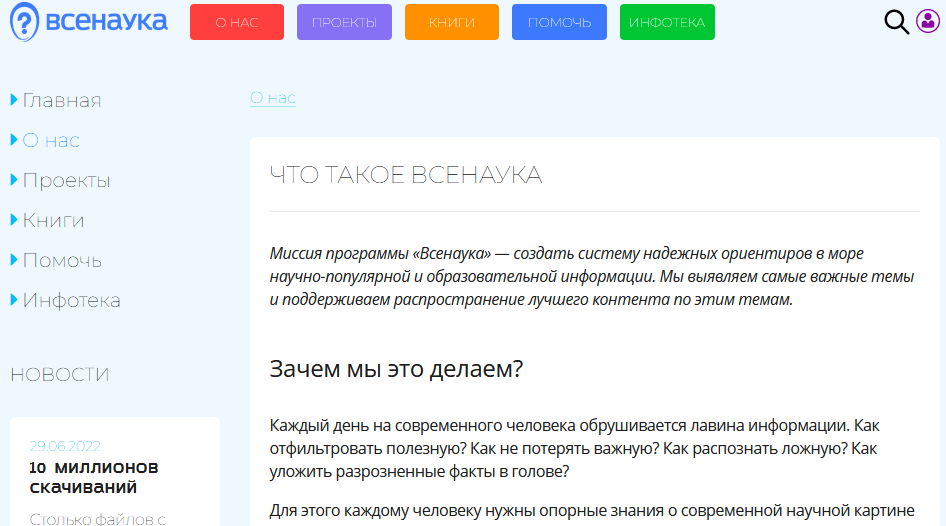Click the news excerpt Столько файлов с

(97, 519)
